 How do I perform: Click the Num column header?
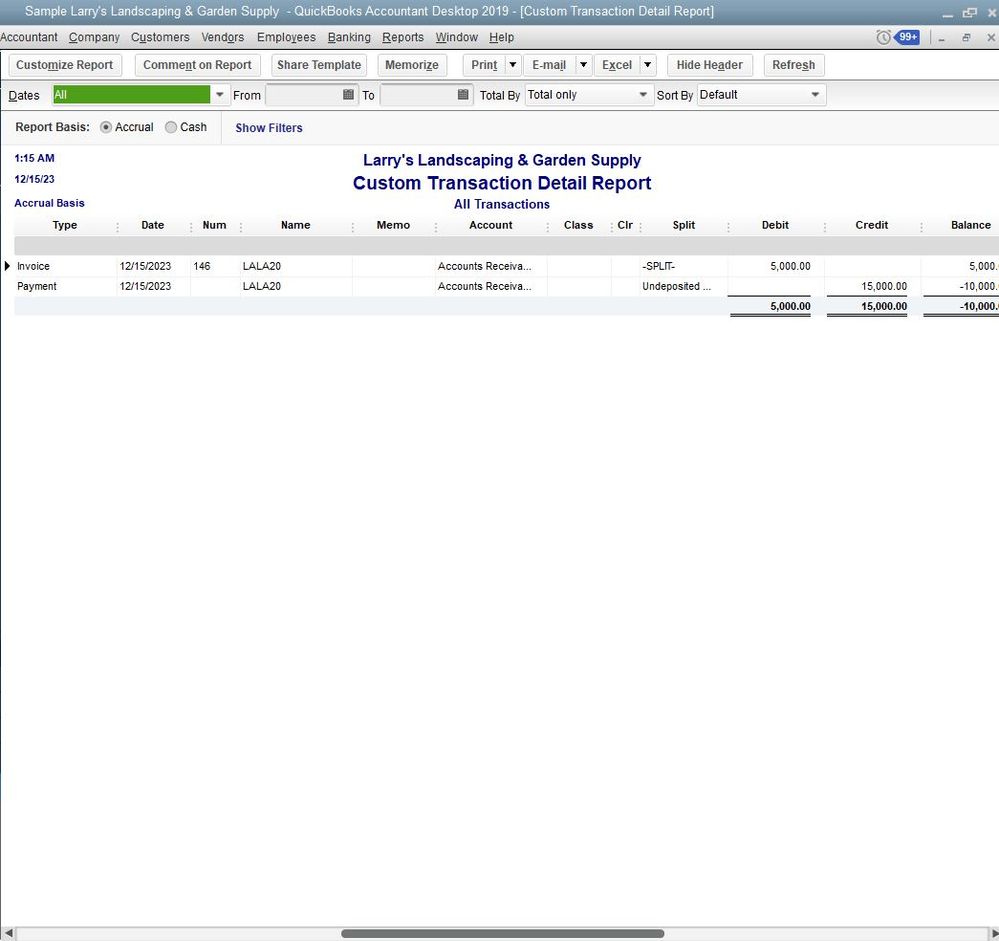tap(214, 225)
